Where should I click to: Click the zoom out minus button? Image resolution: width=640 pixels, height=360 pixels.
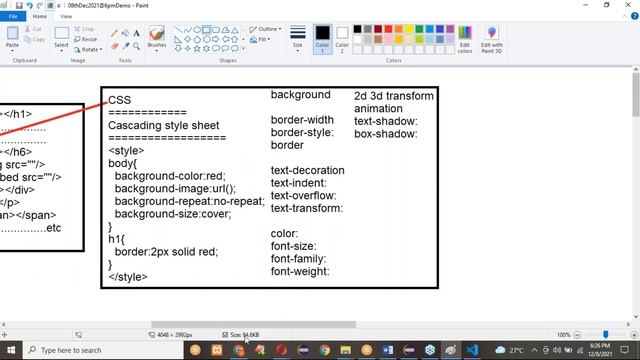(577, 335)
